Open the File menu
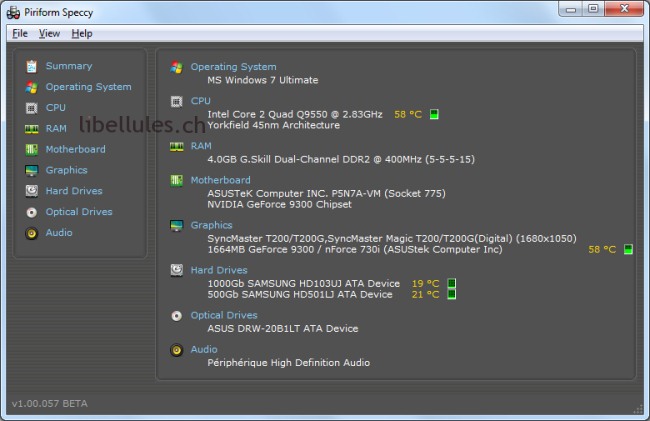The width and height of the screenshot is (650, 421). click(x=20, y=34)
